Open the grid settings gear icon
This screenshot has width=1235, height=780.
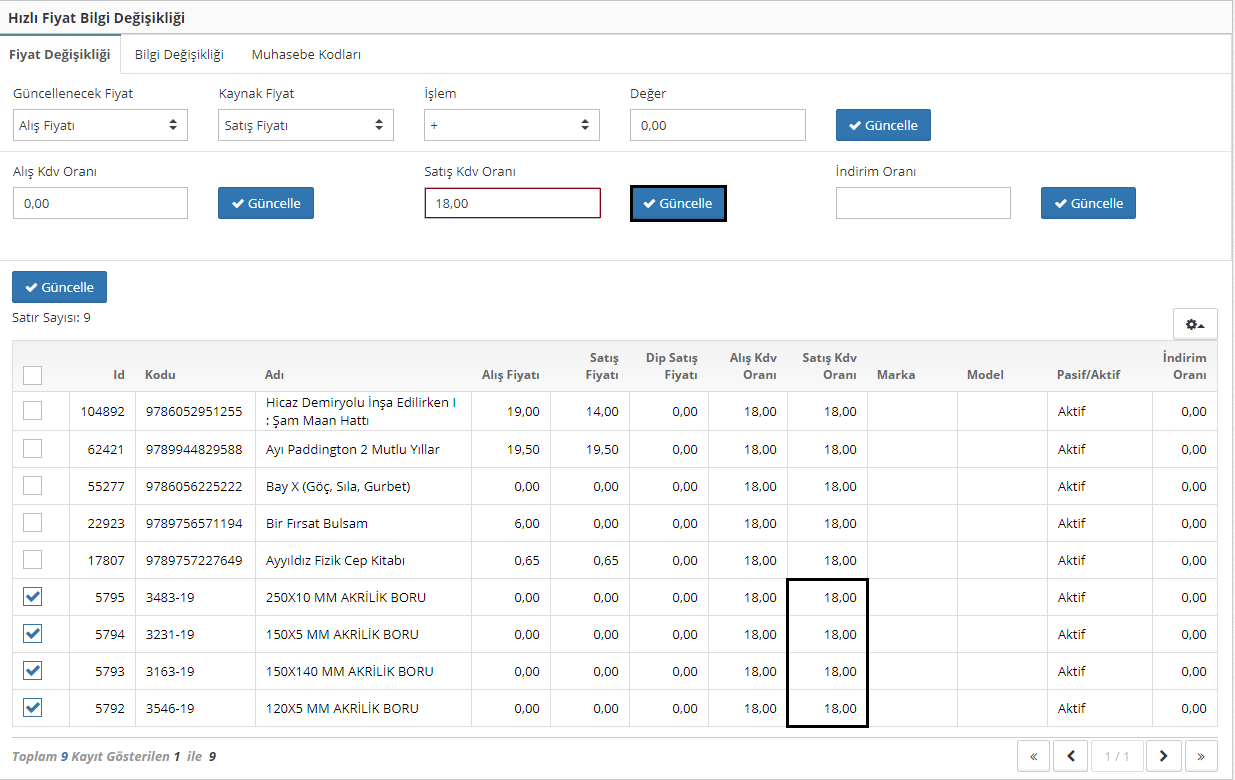(1194, 324)
